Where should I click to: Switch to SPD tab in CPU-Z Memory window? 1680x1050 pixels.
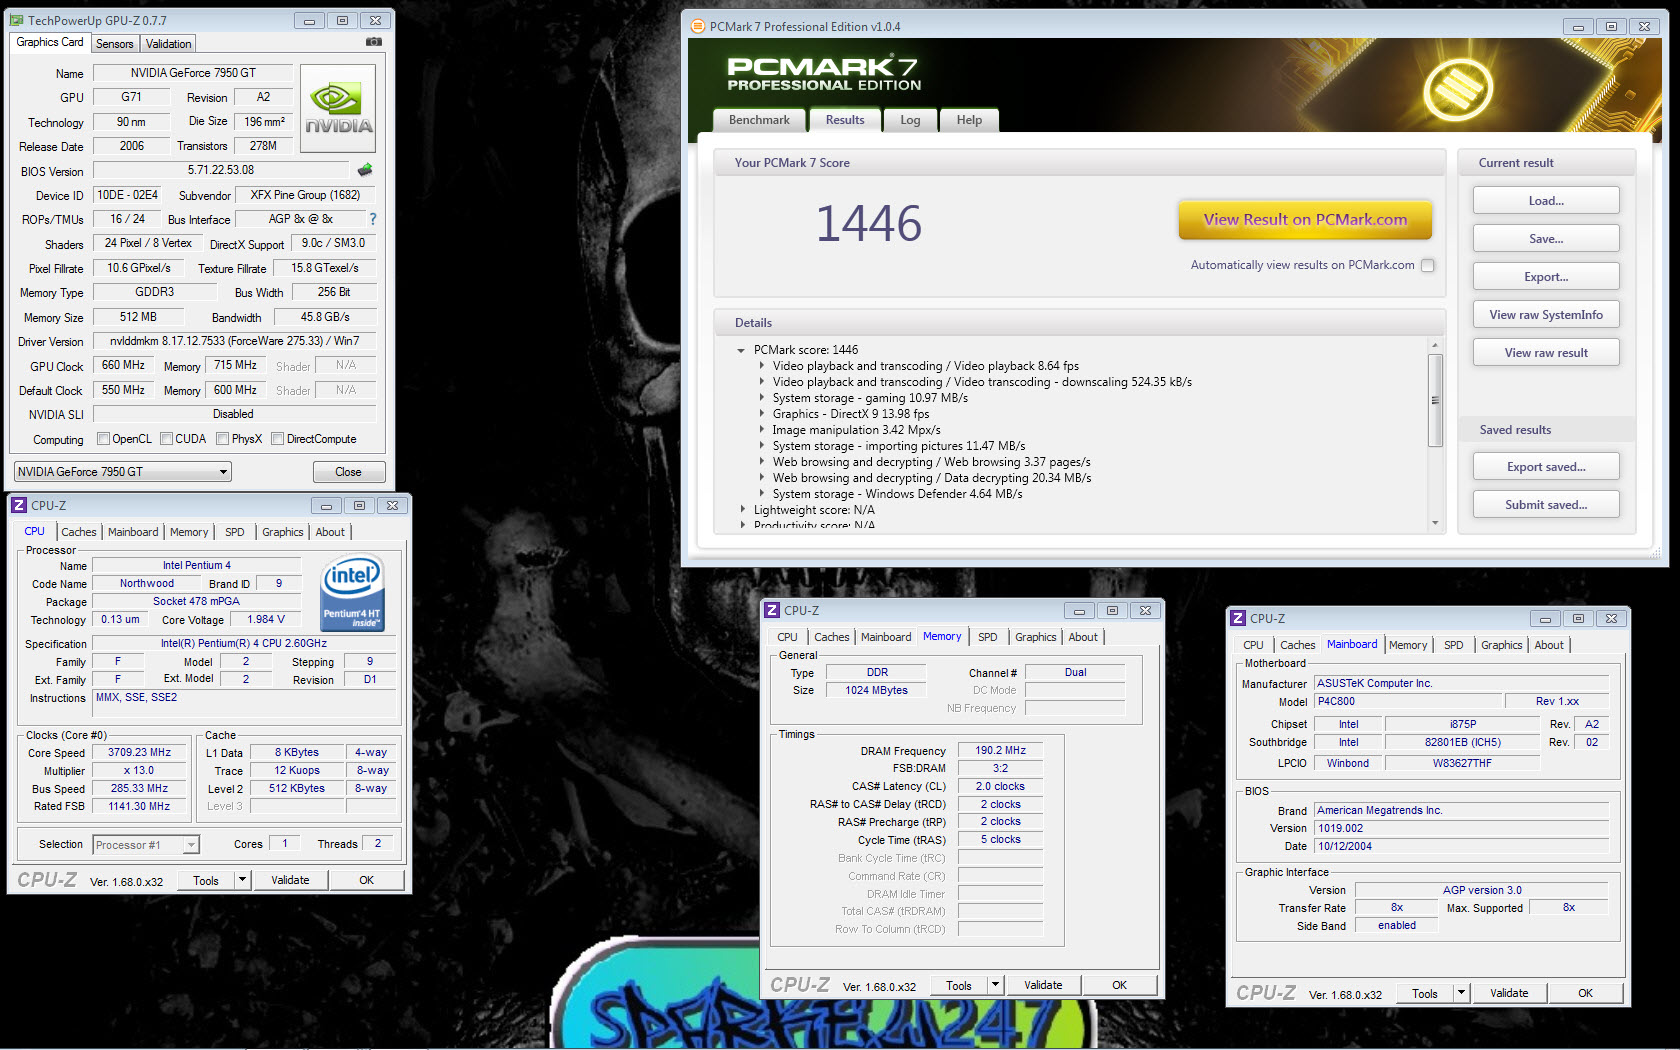coord(987,637)
